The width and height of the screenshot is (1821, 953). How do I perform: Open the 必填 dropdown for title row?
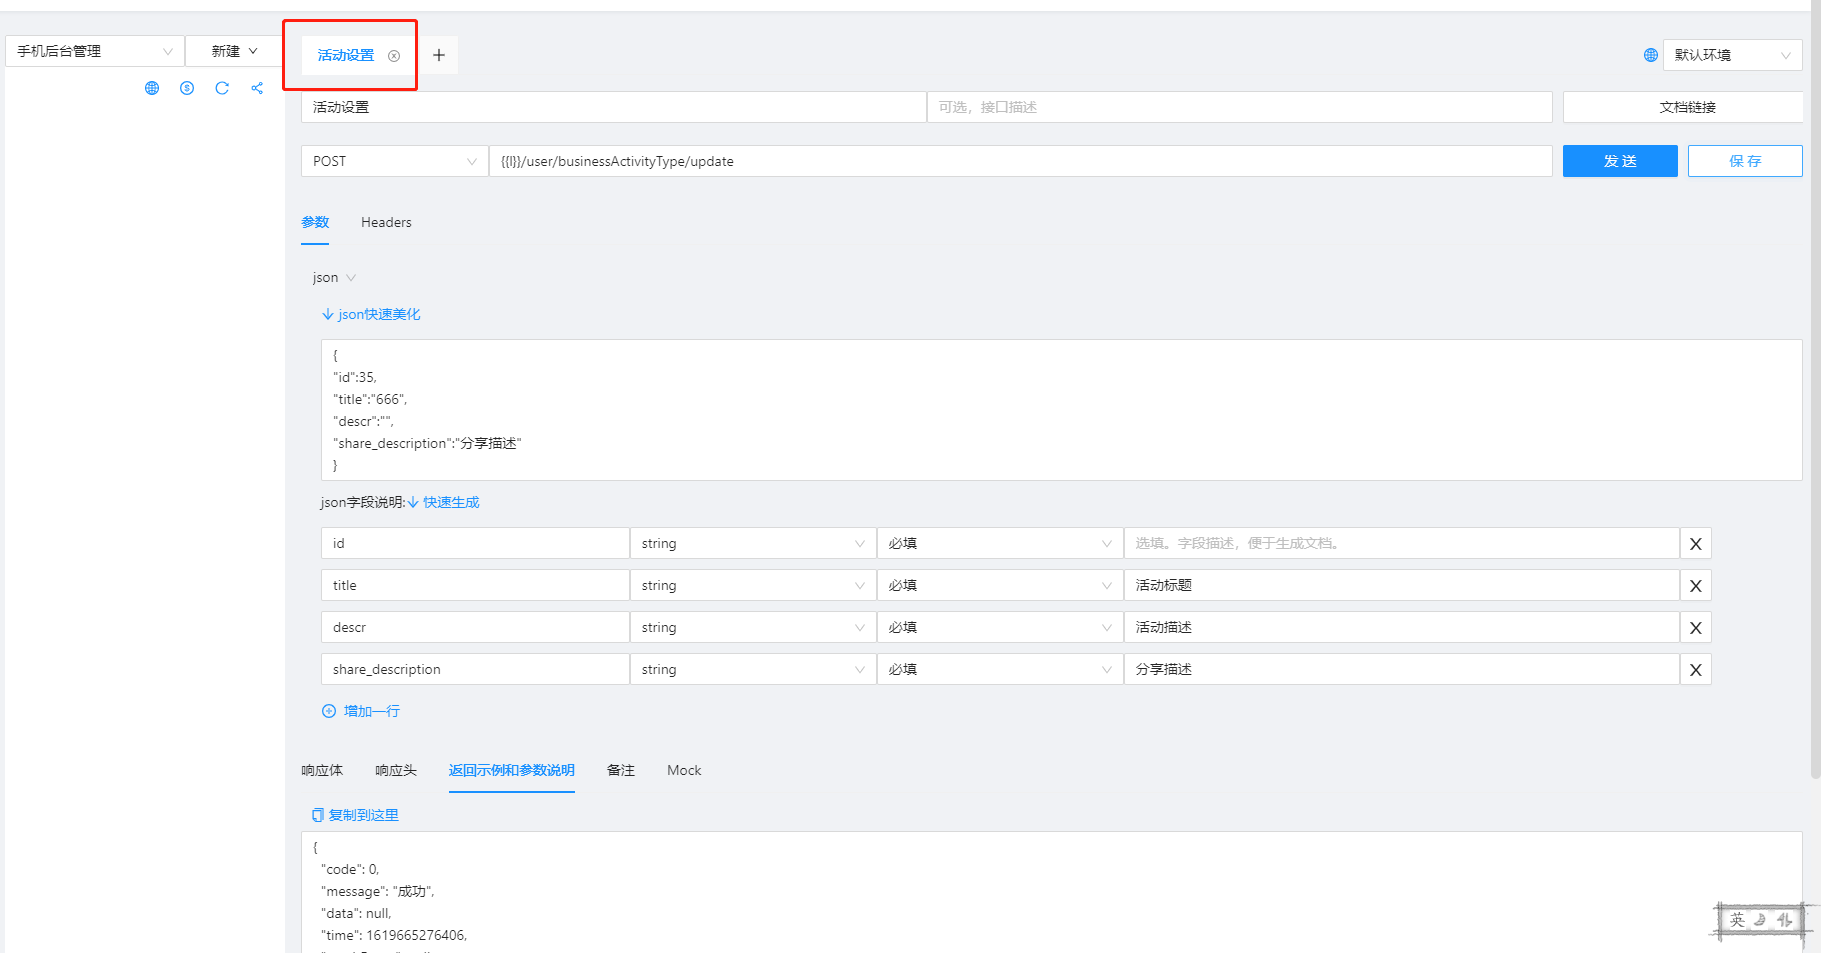tap(1000, 586)
